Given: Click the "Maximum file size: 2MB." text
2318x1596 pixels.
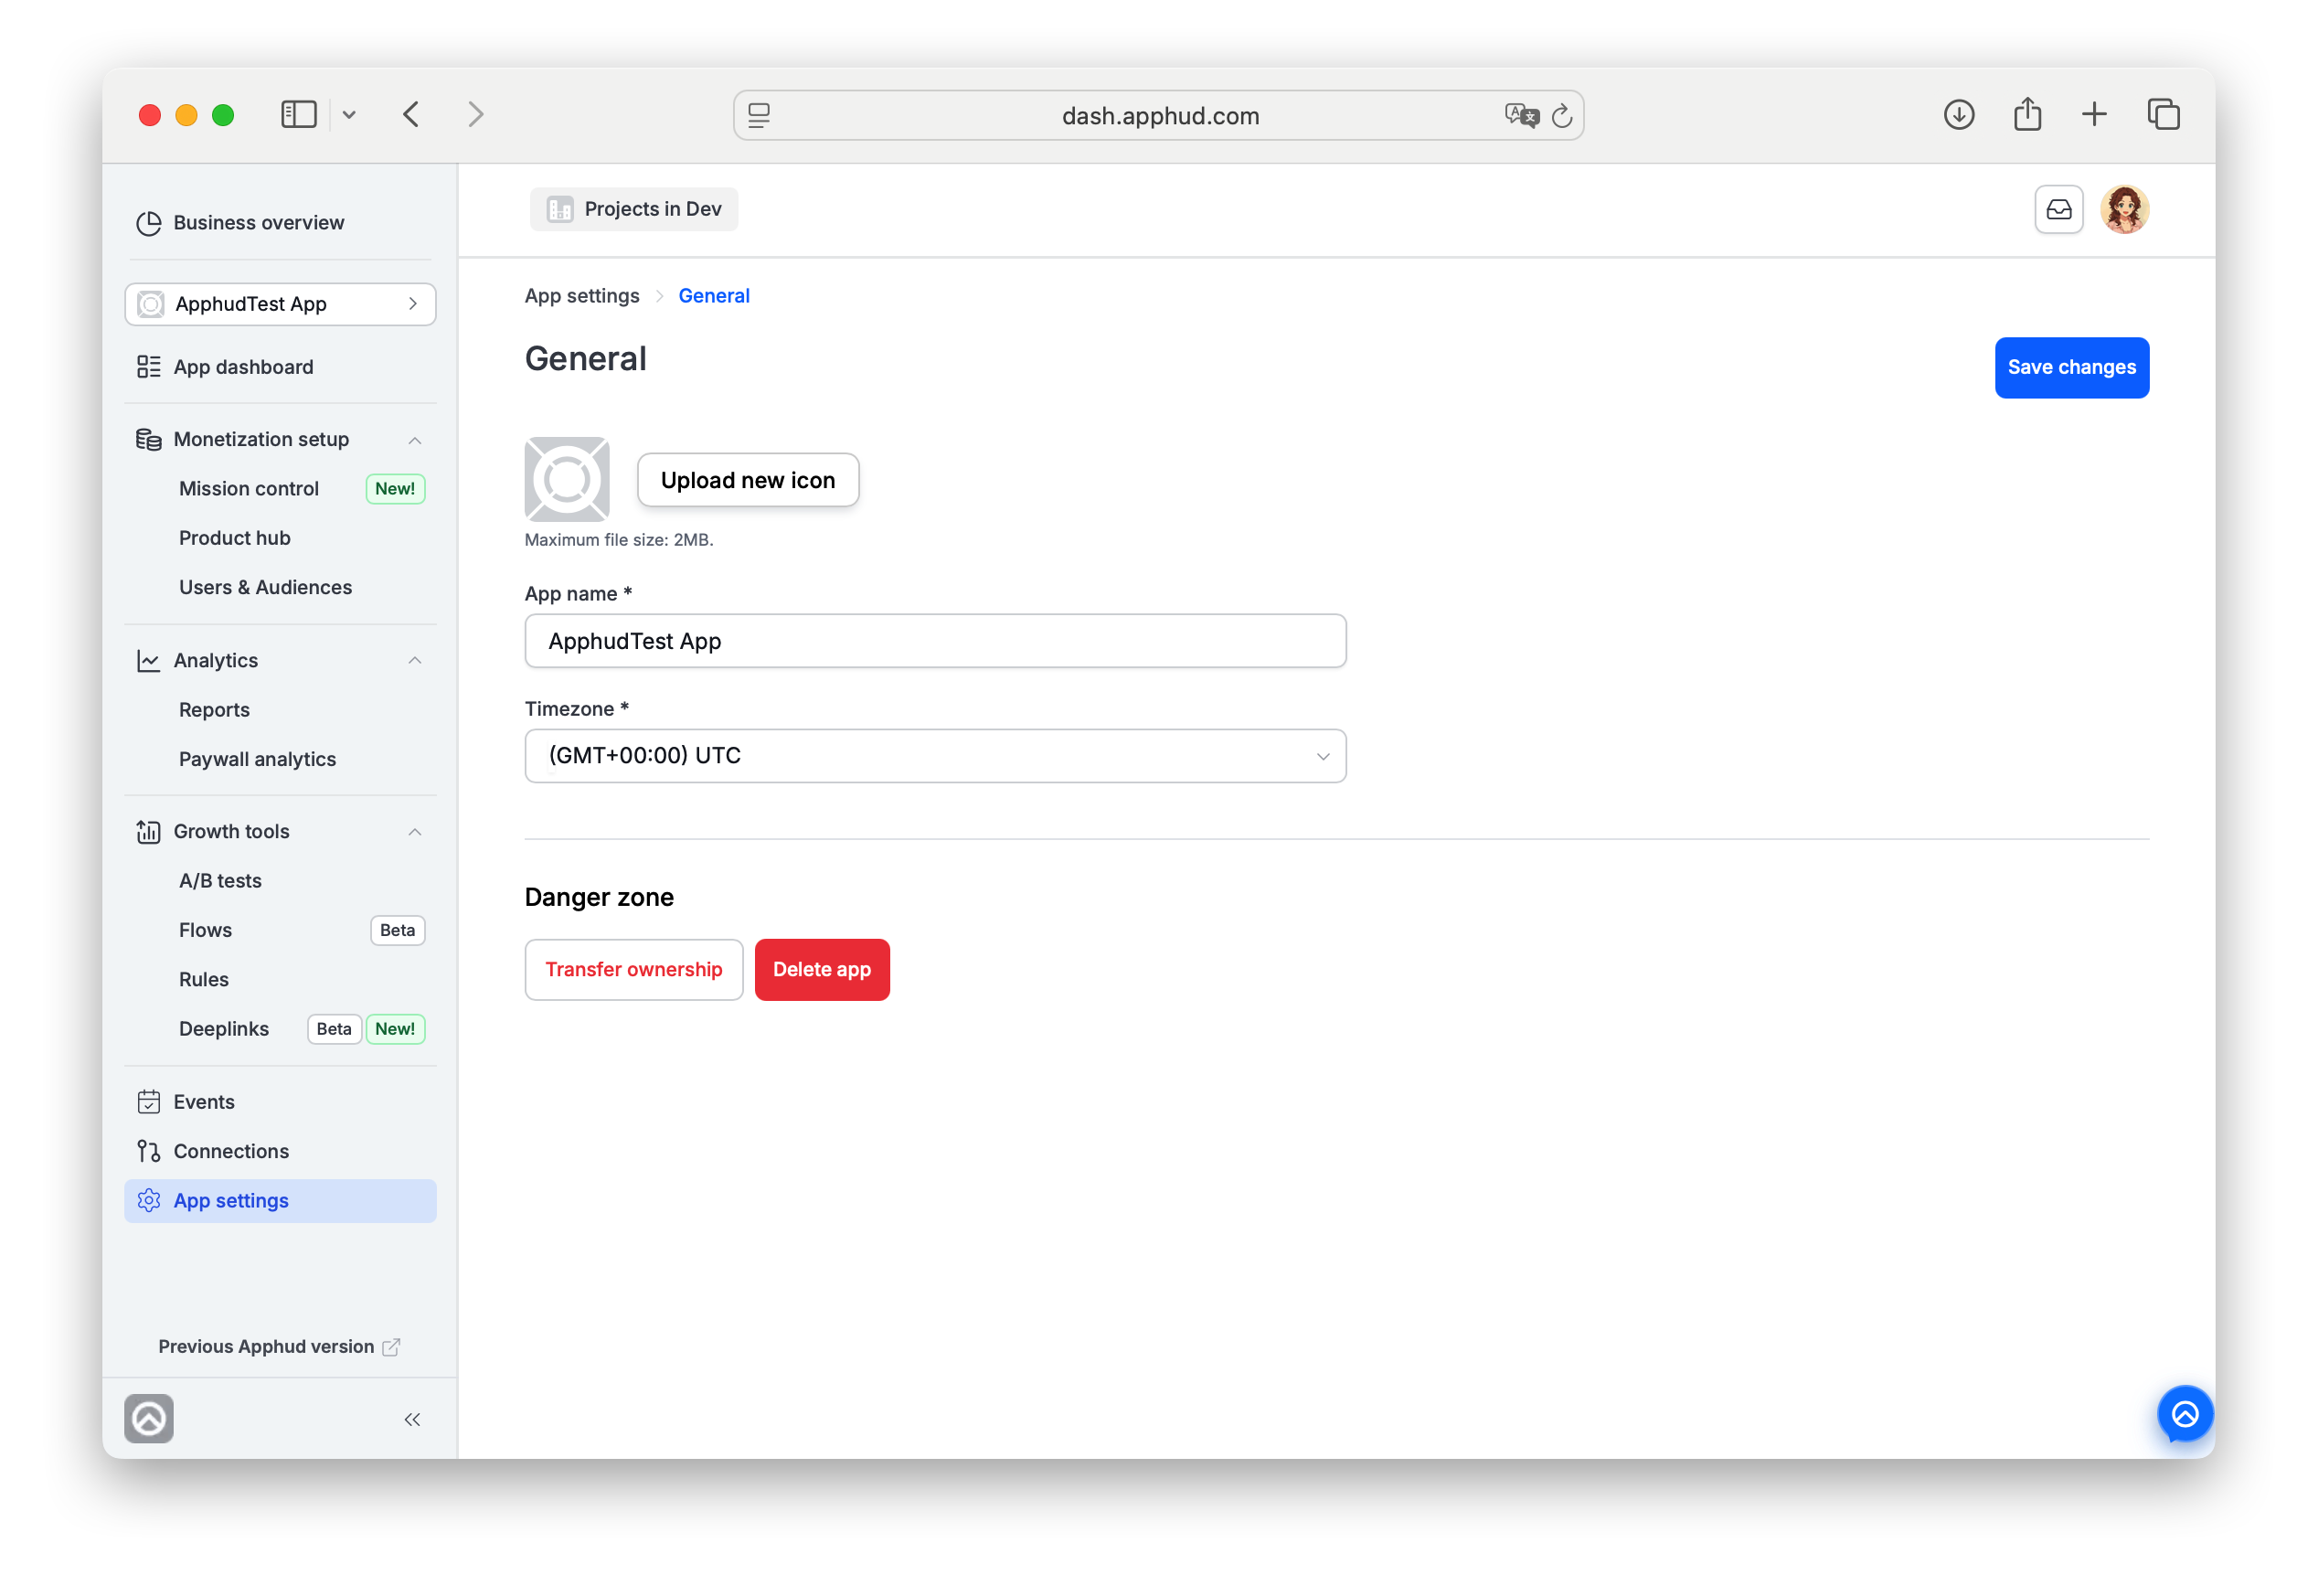Looking at the screenshot, I should click(619, 540).
